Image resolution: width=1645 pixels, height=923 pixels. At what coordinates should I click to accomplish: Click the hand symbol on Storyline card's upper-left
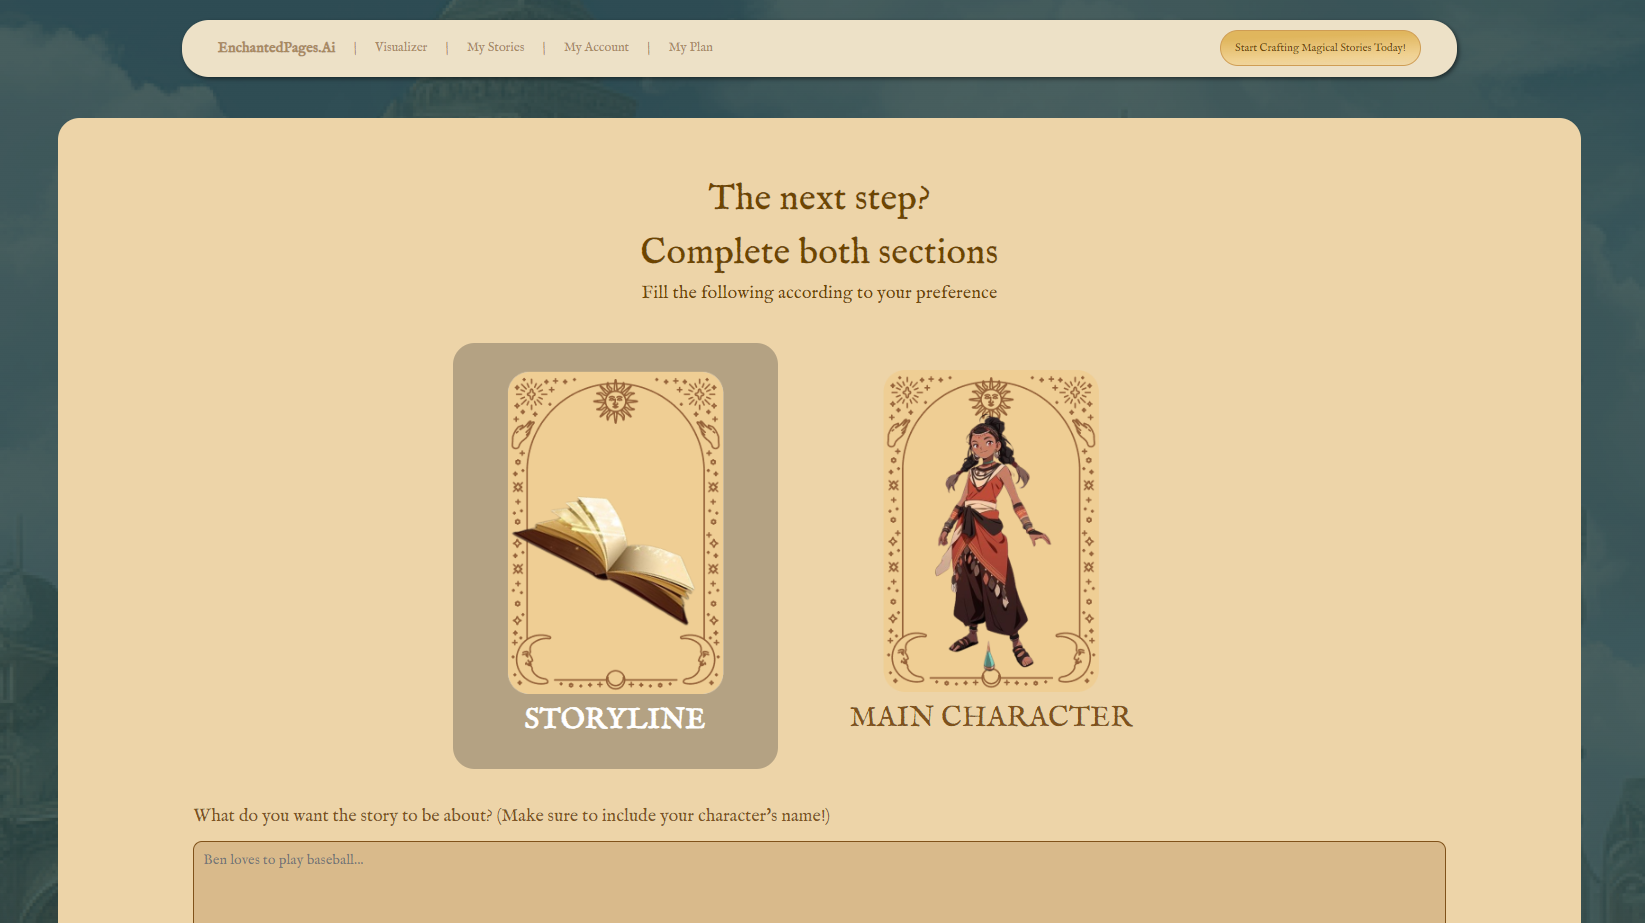coord(522,435)
